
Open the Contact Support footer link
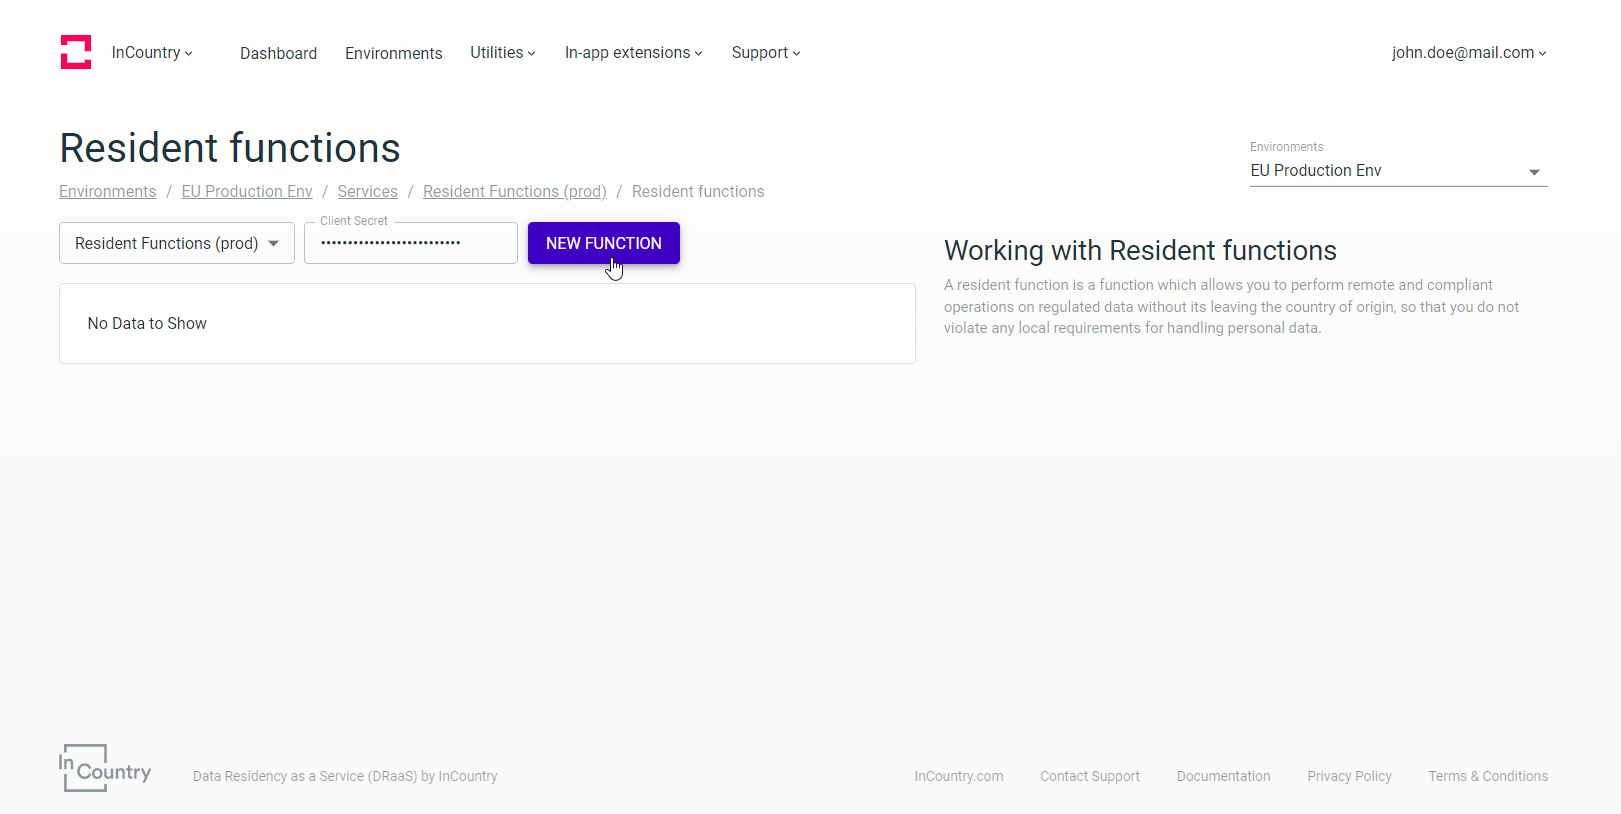[x=1090, y=776]
